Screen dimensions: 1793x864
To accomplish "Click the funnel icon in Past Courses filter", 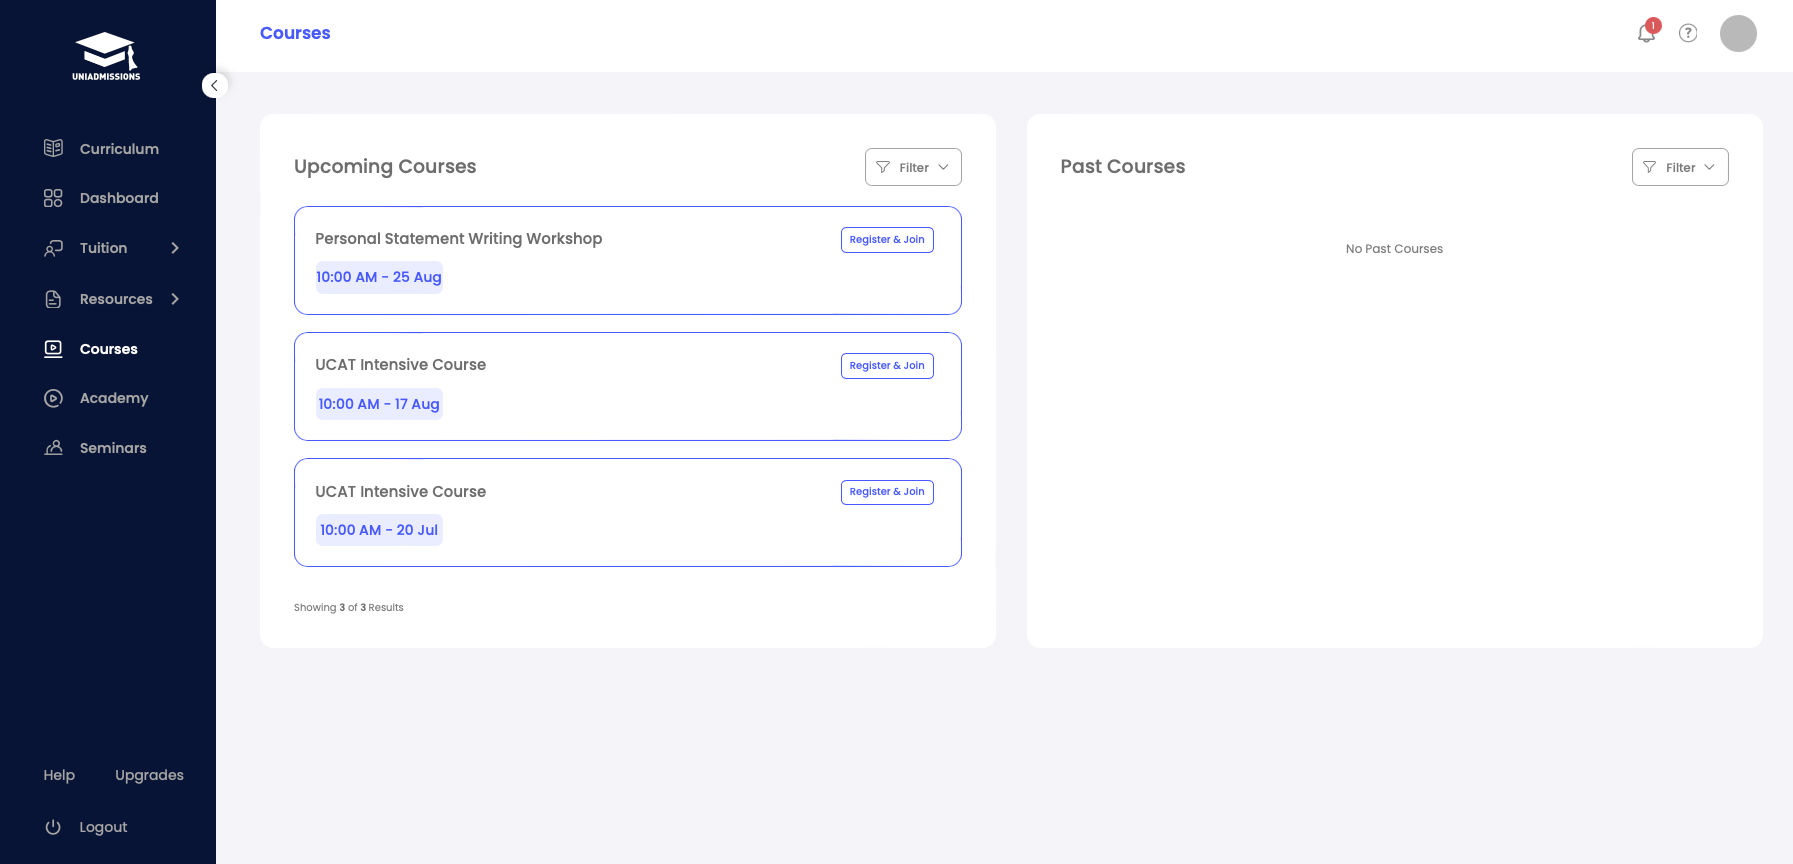I will click(1650, 167).
